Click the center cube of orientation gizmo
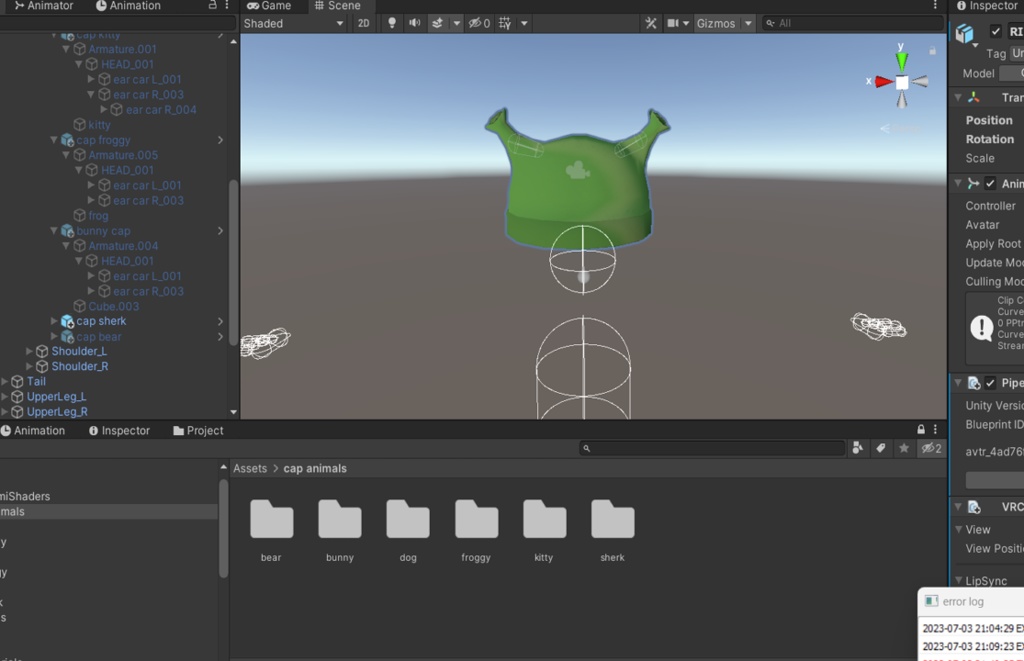The width and height of the screenshot is (1024, 661). [902, 82]
